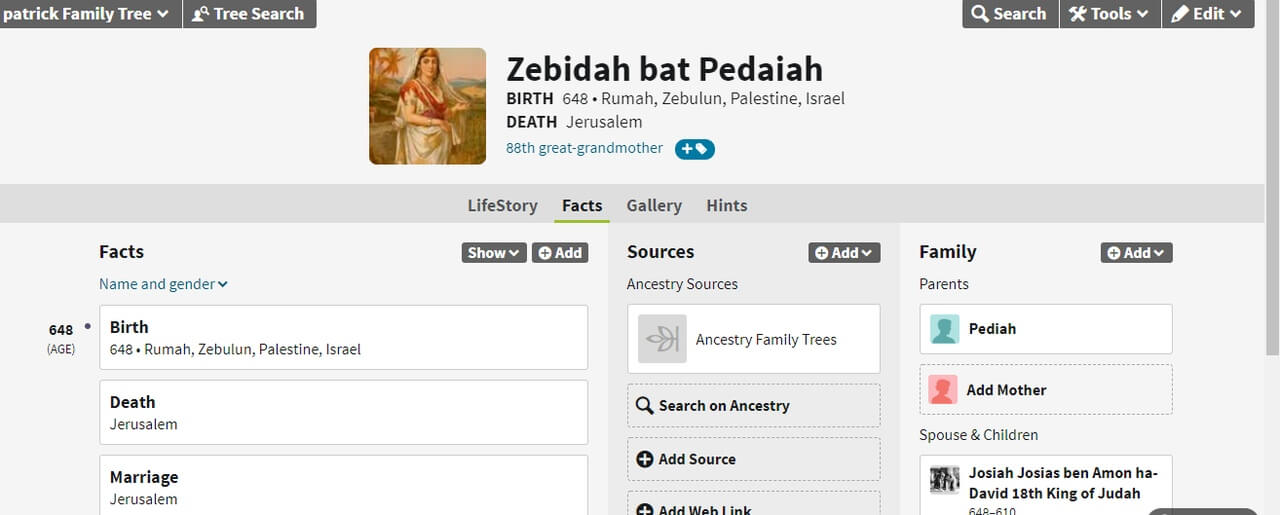This screenshot has width=1280, height=515.
Task: Open the Edit dropdown menu
Action: pyautogui.click(x=1207, y=14)
